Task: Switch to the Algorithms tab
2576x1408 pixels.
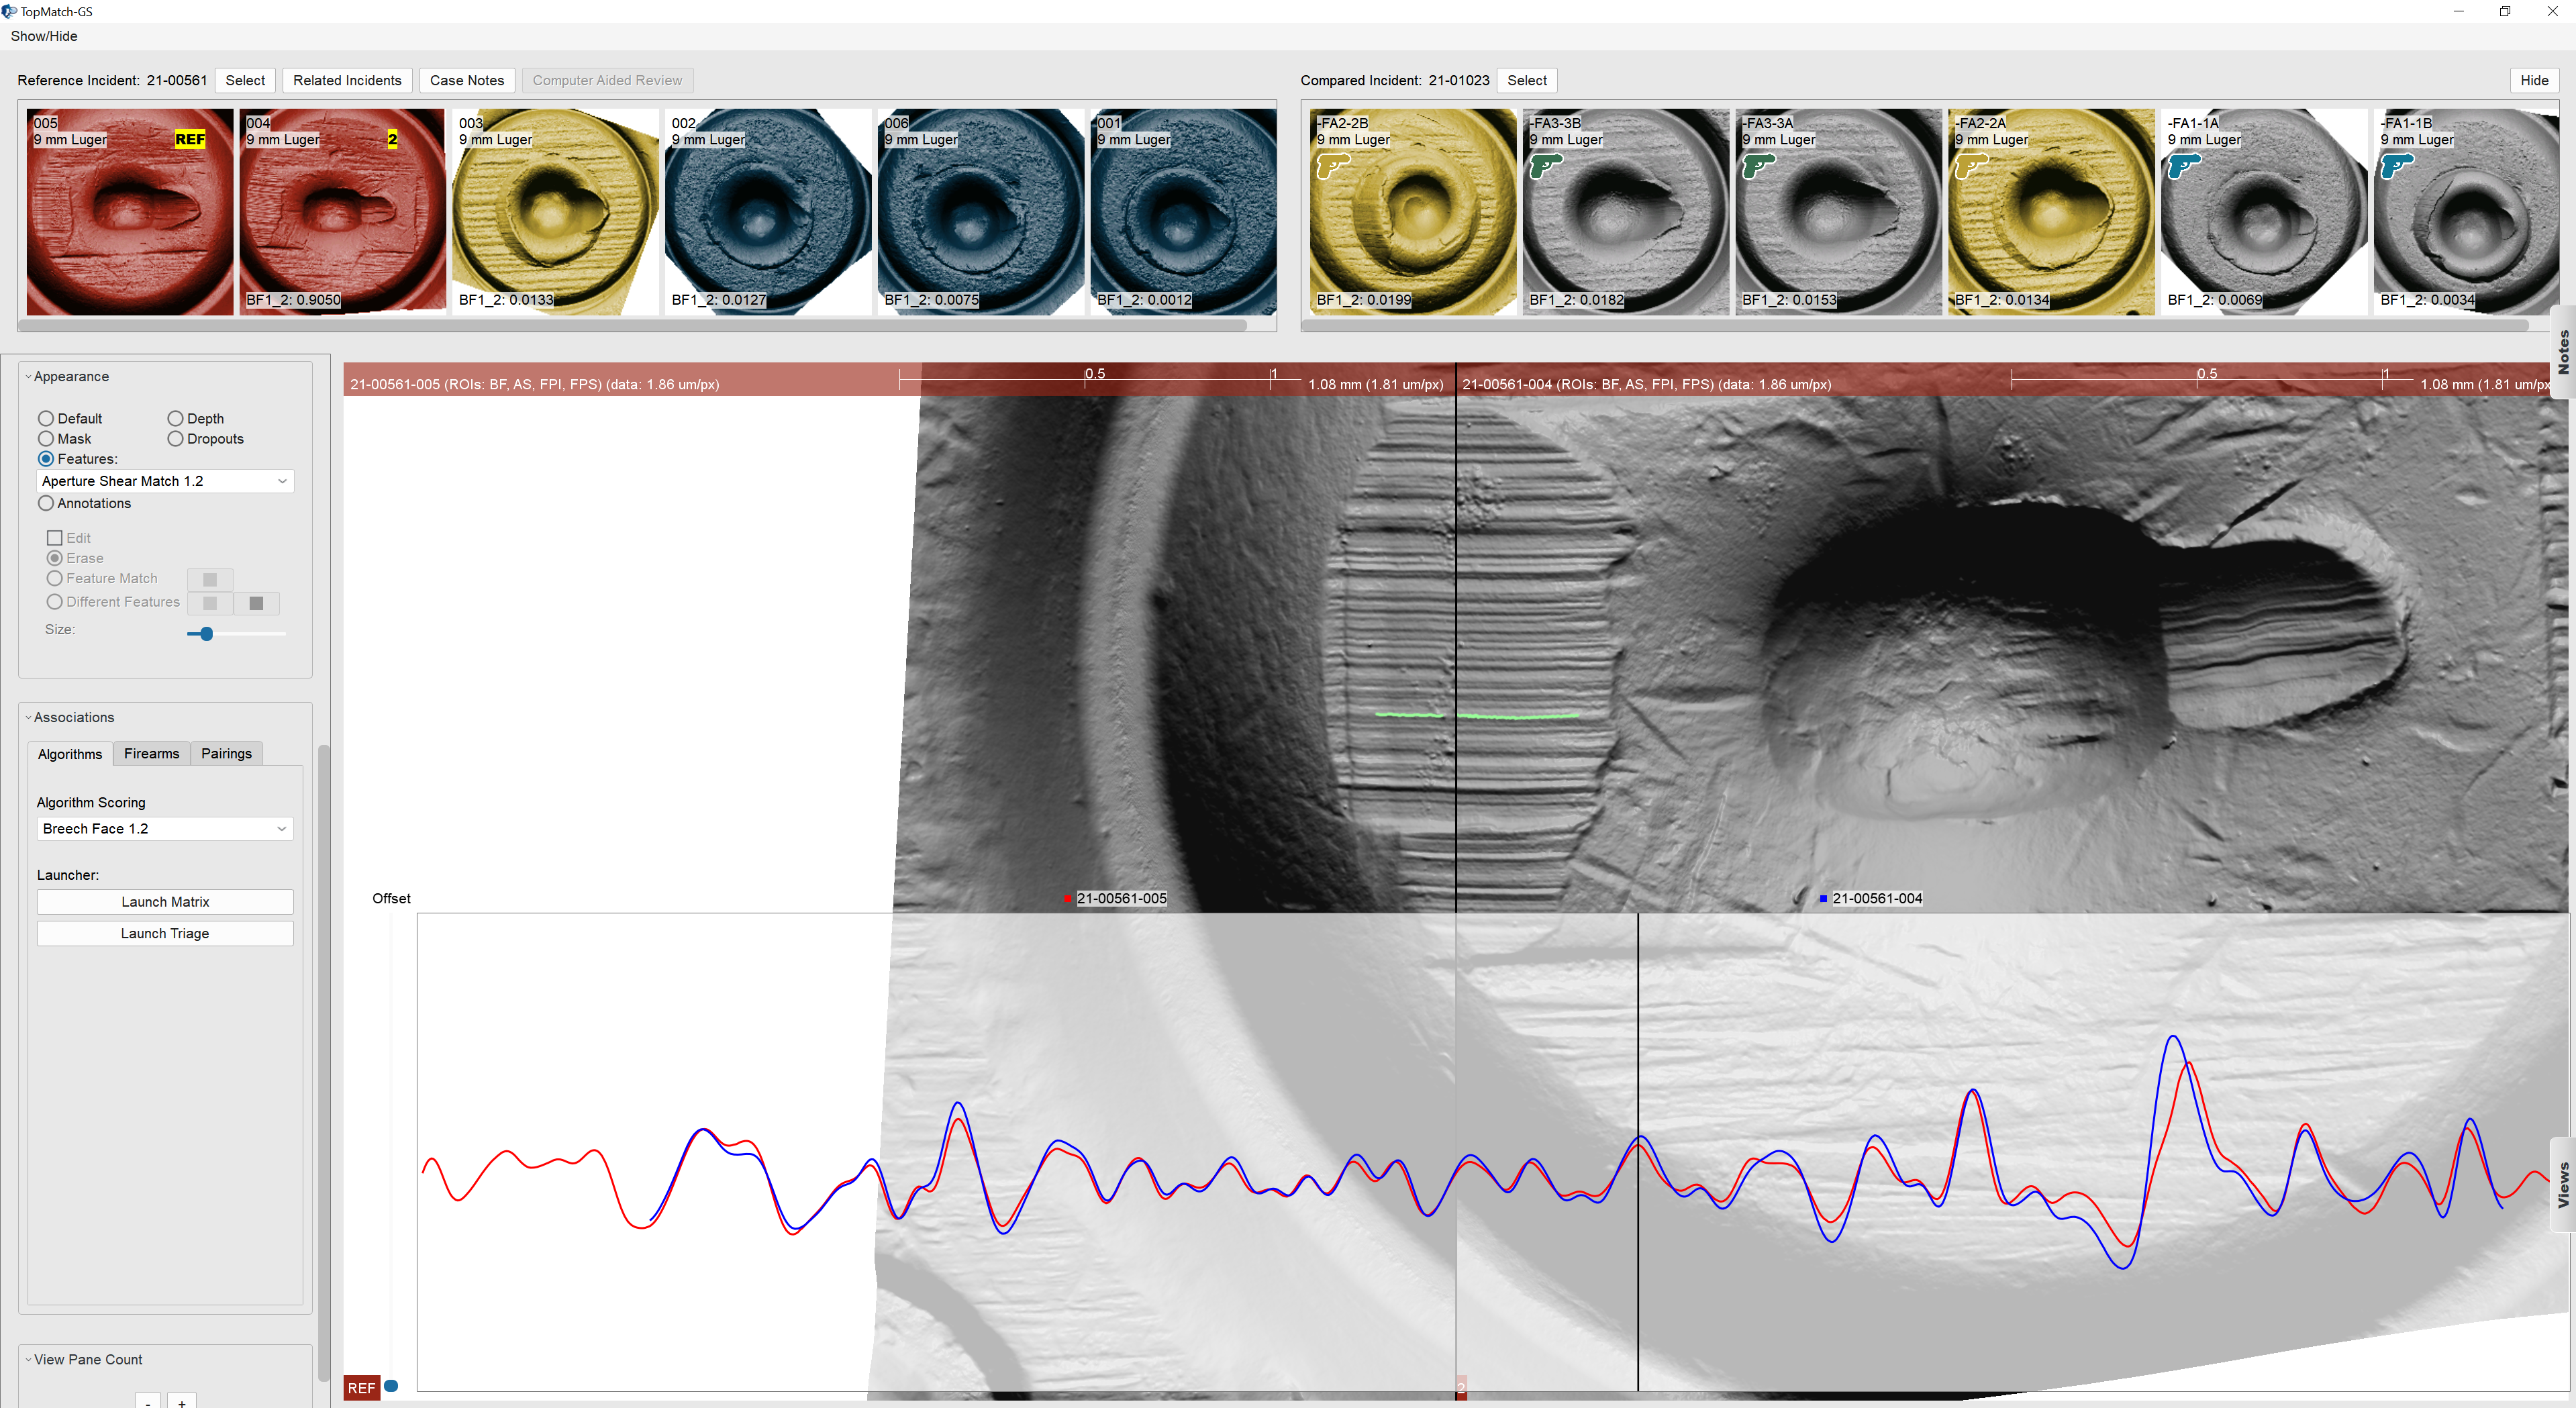Action: pos(70,754)
